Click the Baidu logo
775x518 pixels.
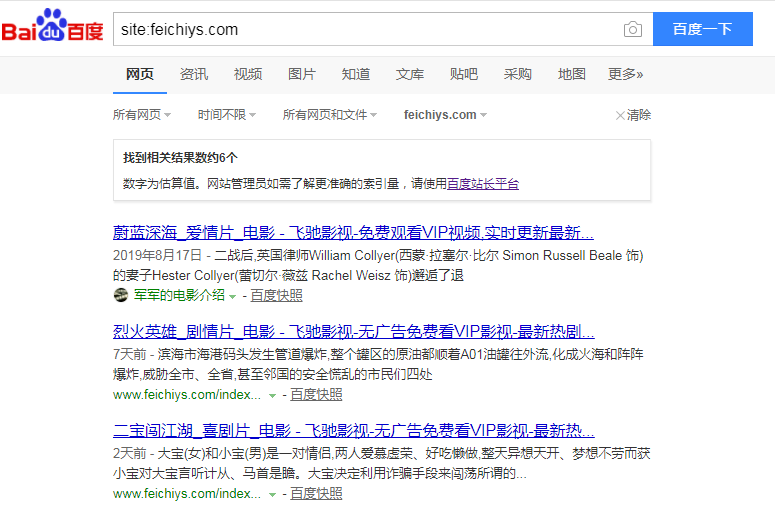52,25
